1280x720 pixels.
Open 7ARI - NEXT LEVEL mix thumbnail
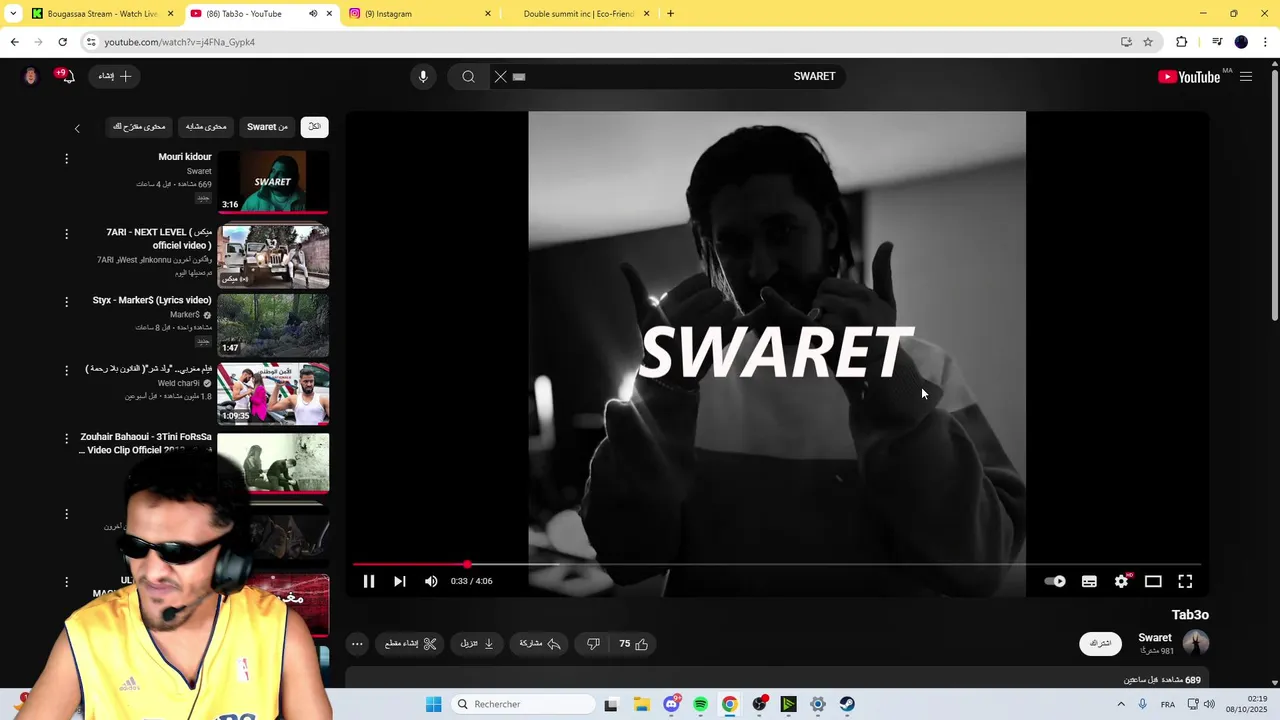273,256
